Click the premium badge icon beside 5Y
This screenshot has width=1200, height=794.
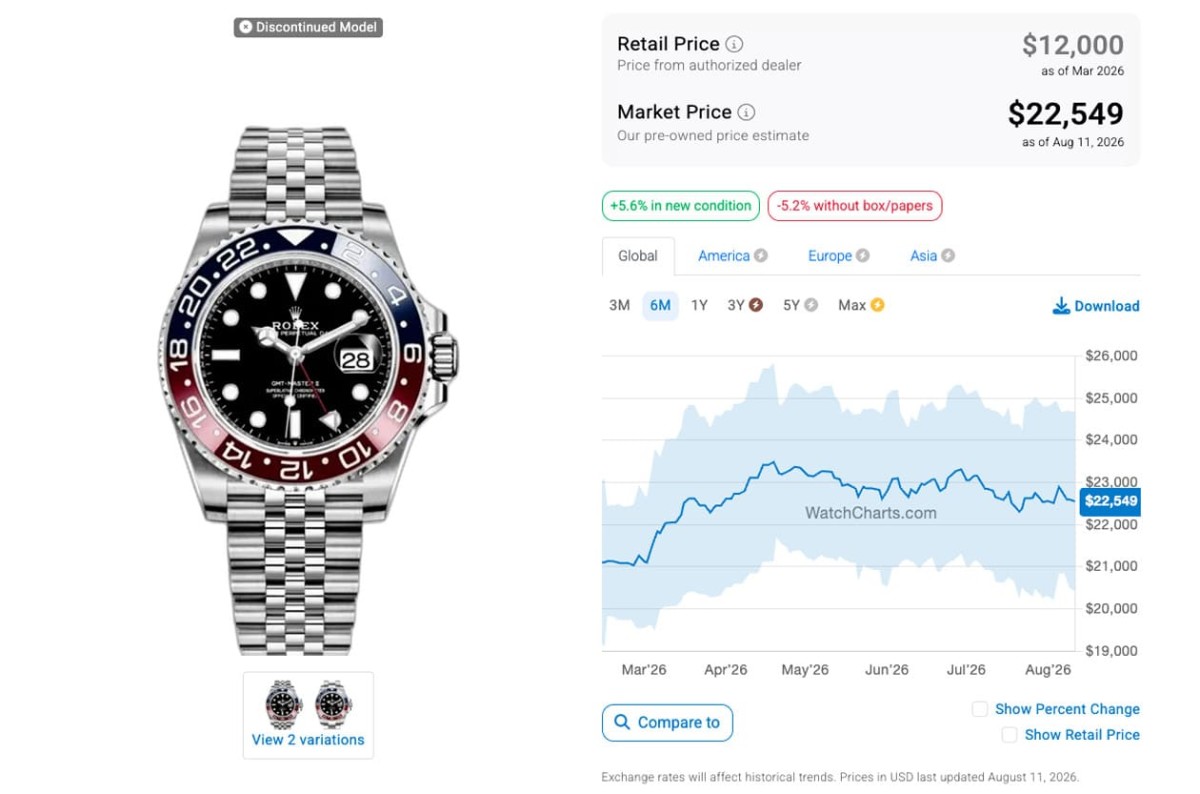[x=812, y=305]
